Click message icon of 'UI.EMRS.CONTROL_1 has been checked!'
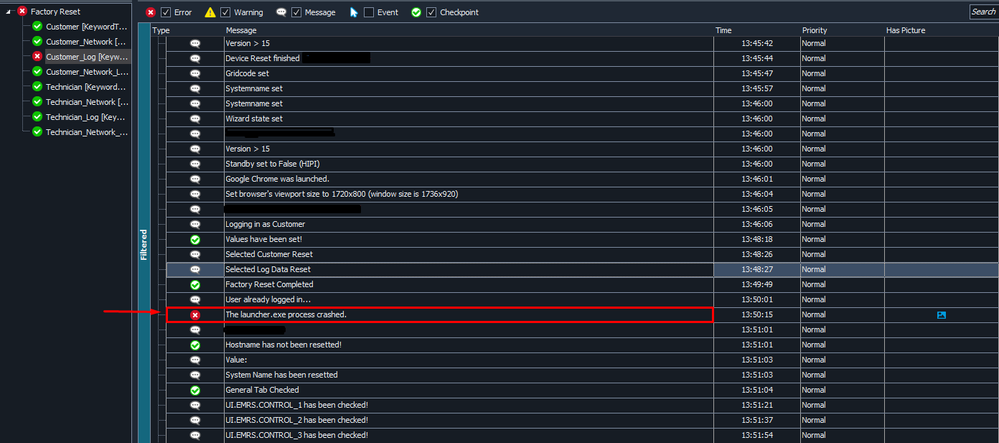The height and width of the screenshot is (443, 999). 196,405
